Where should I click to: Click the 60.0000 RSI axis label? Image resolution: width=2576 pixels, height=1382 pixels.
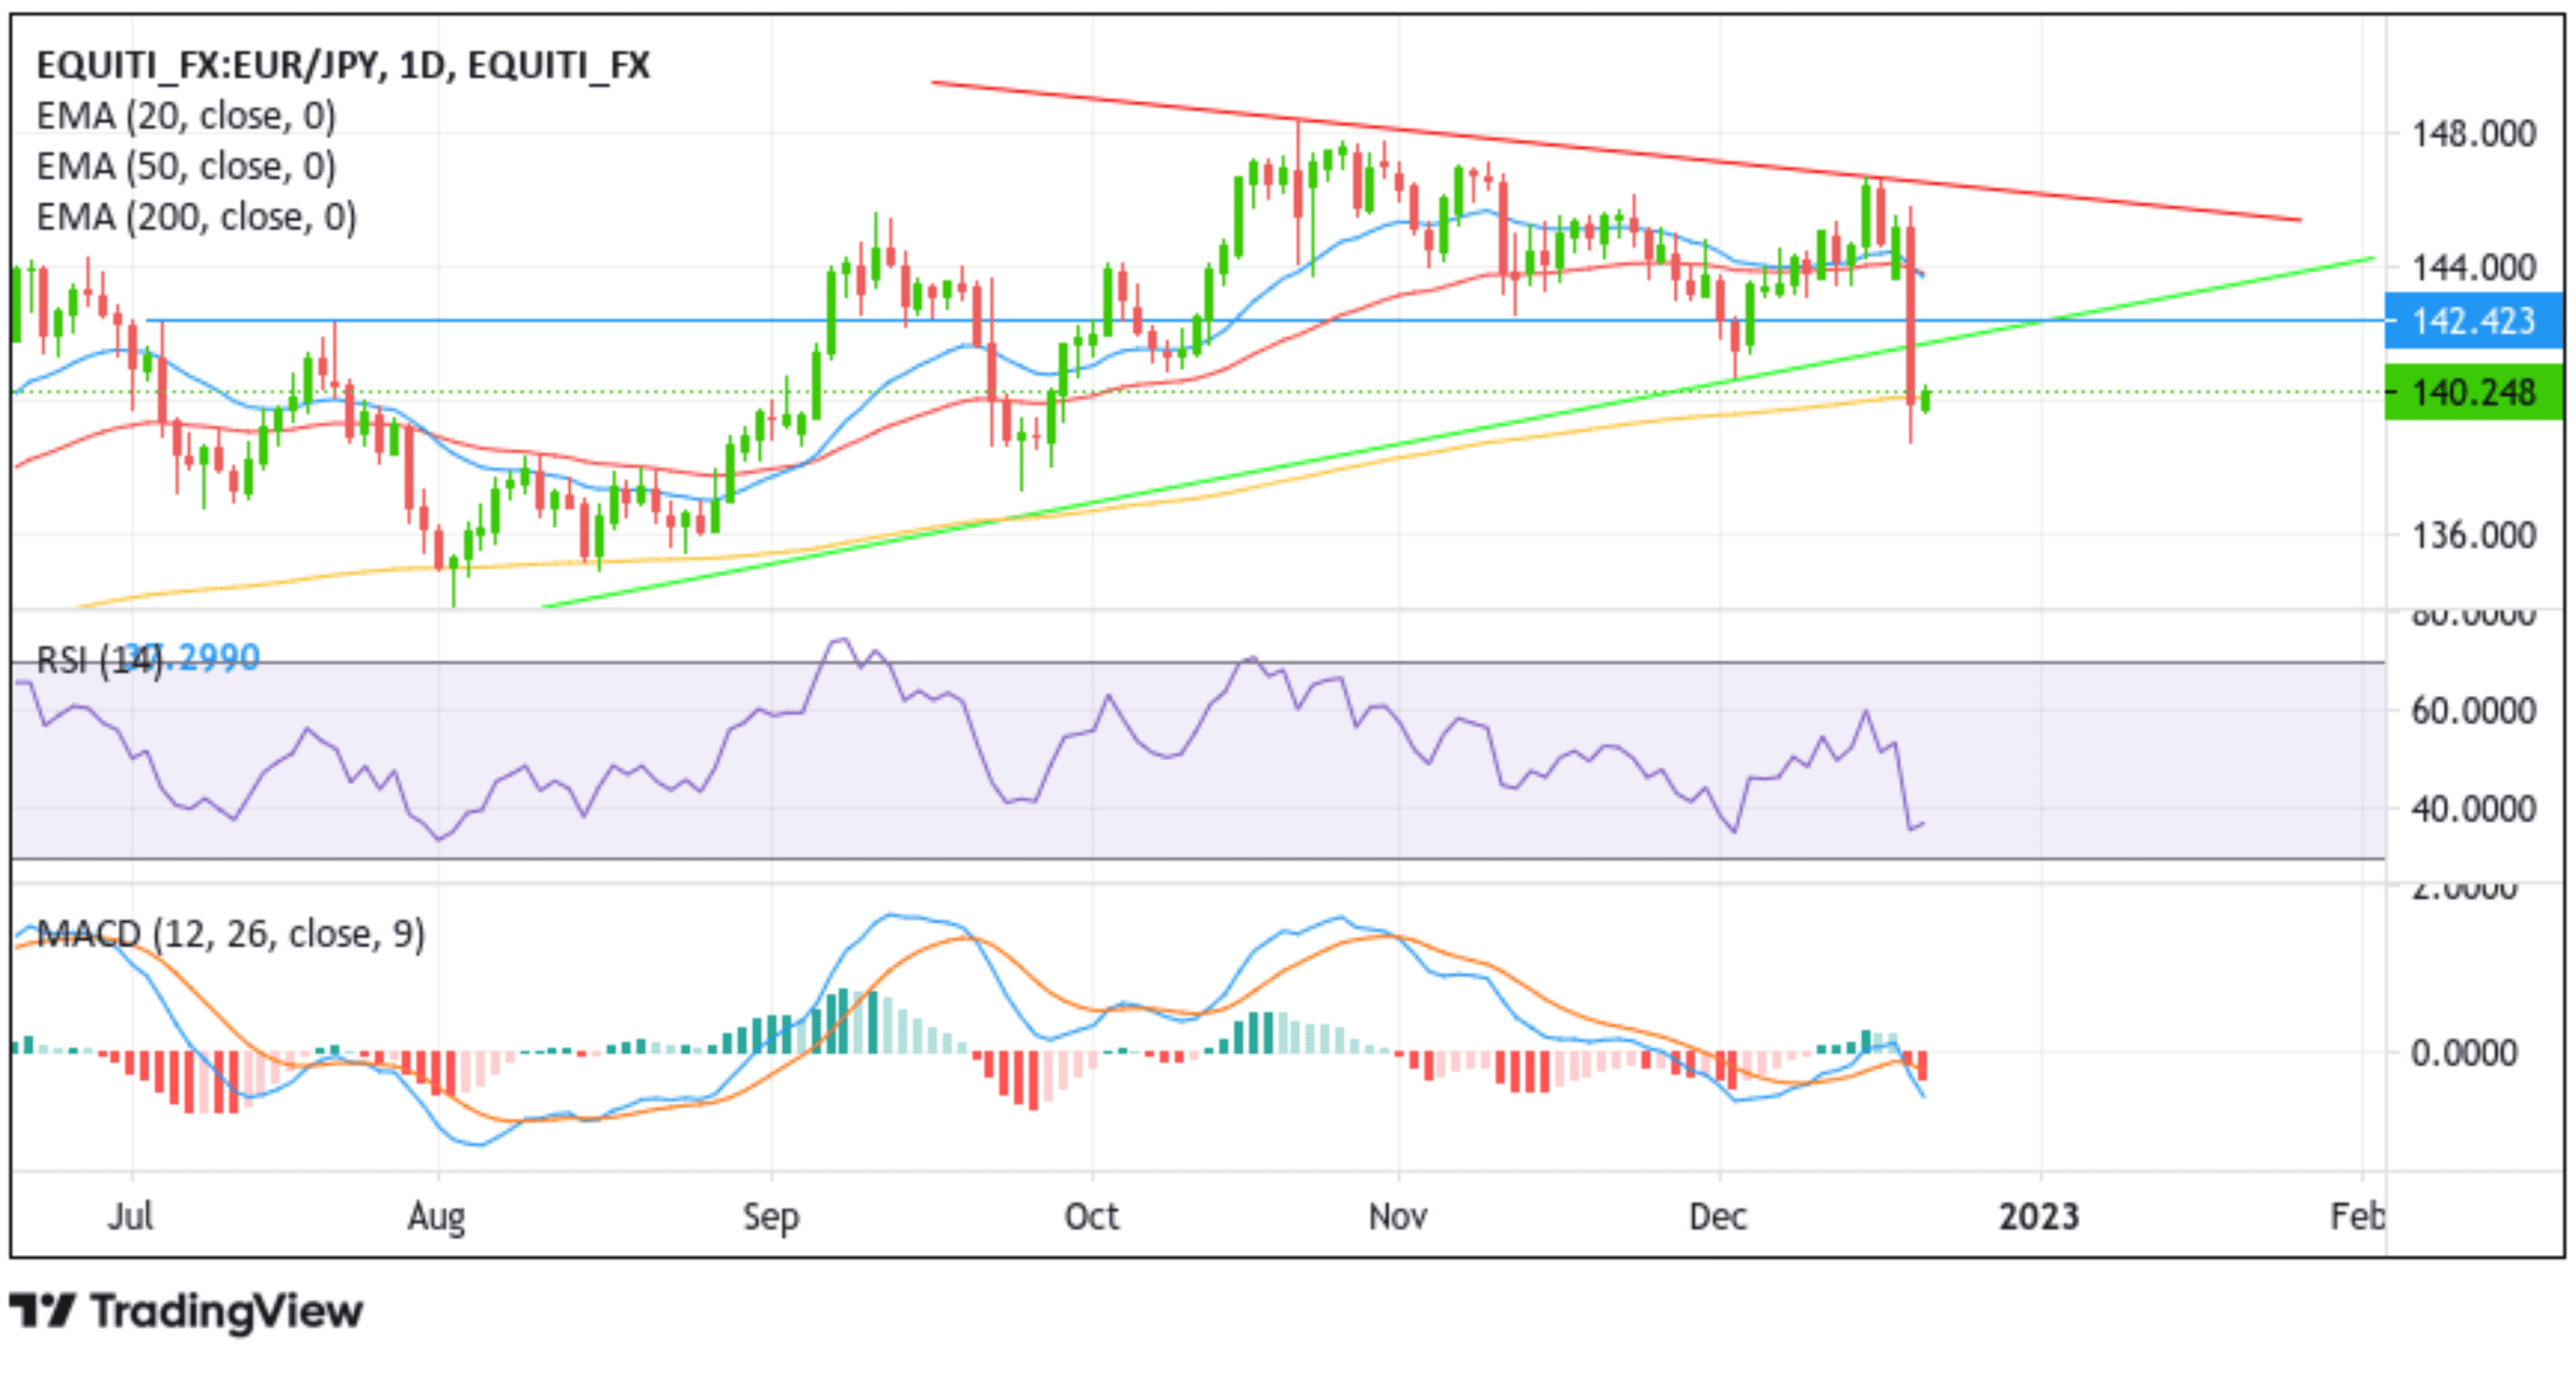click(x=2474, y=711)
